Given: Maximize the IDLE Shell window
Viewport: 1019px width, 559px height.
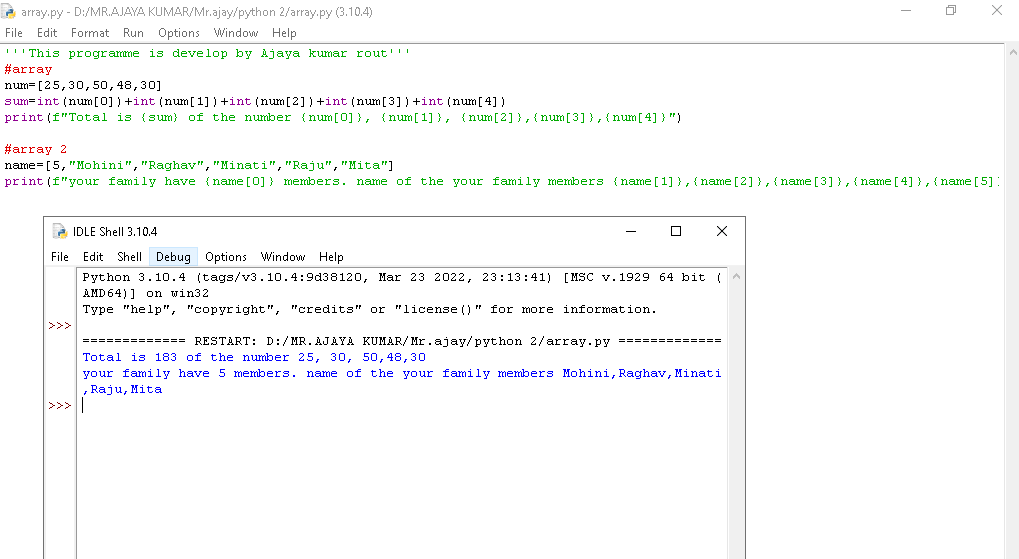Looking at the screenshot, I should coord(676,231).
